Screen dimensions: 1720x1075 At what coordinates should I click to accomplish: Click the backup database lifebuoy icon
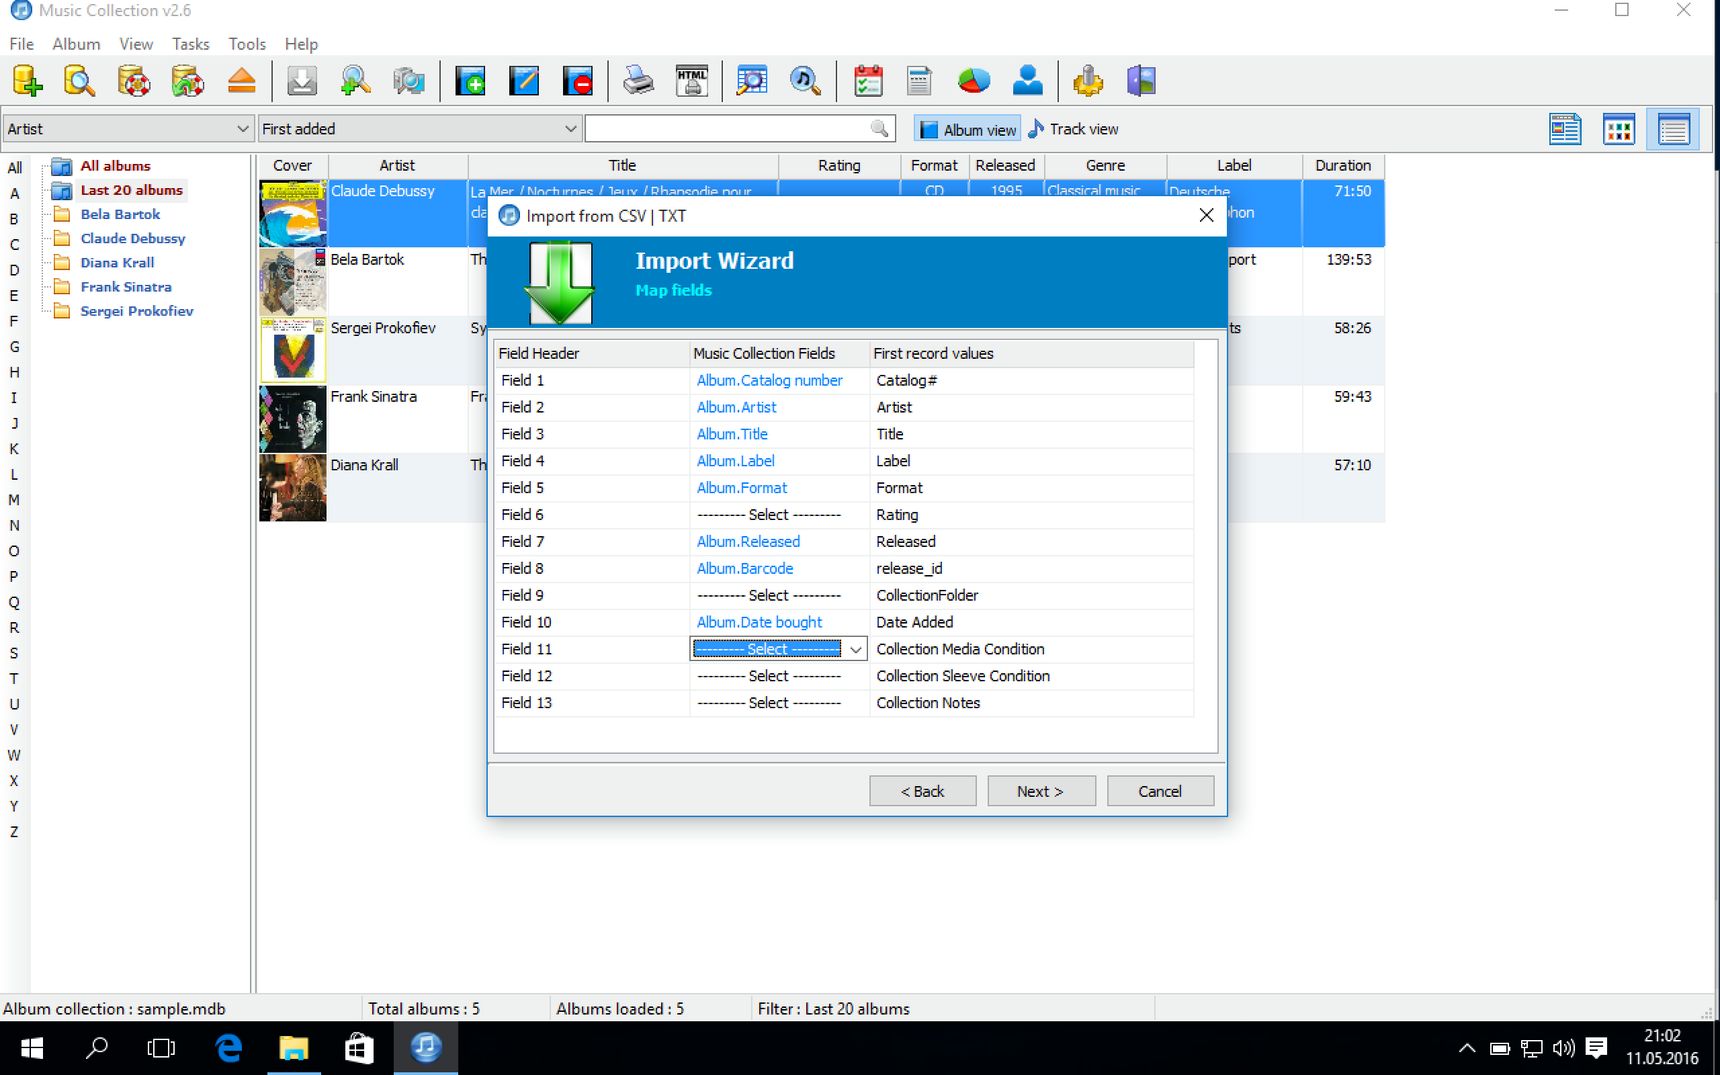coord(134,81)
